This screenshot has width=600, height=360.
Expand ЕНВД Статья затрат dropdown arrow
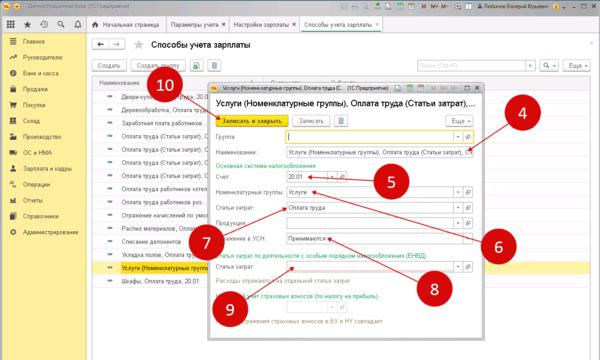tap(458, 267)
